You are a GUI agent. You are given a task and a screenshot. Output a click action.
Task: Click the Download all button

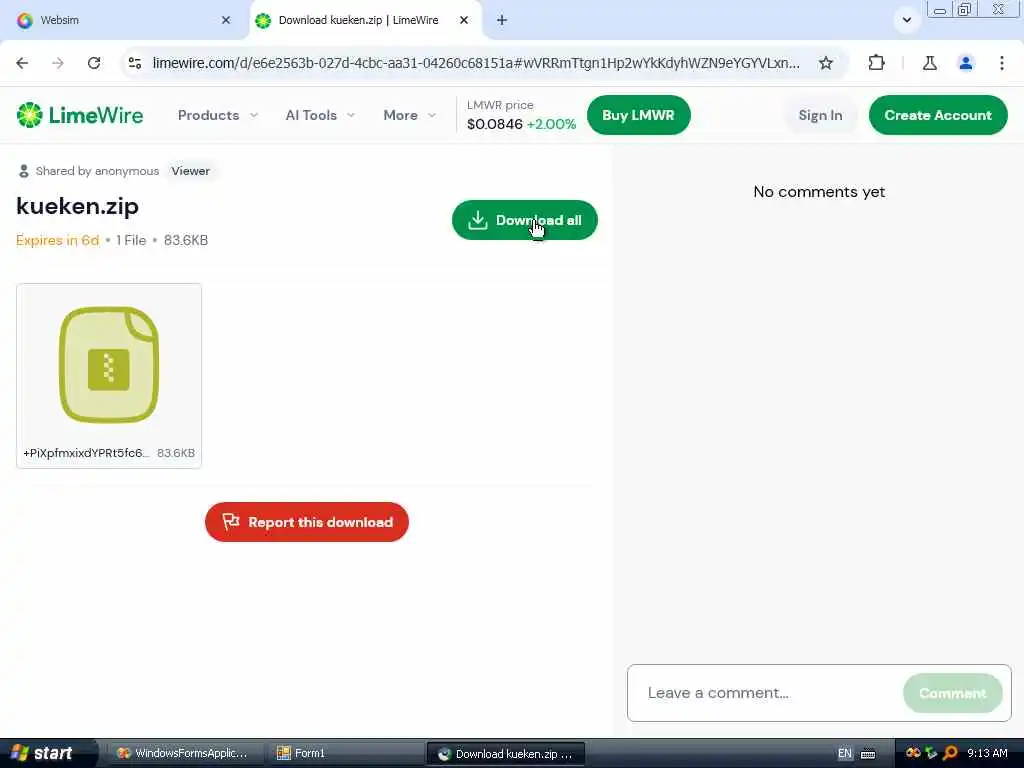pos(524,220)
